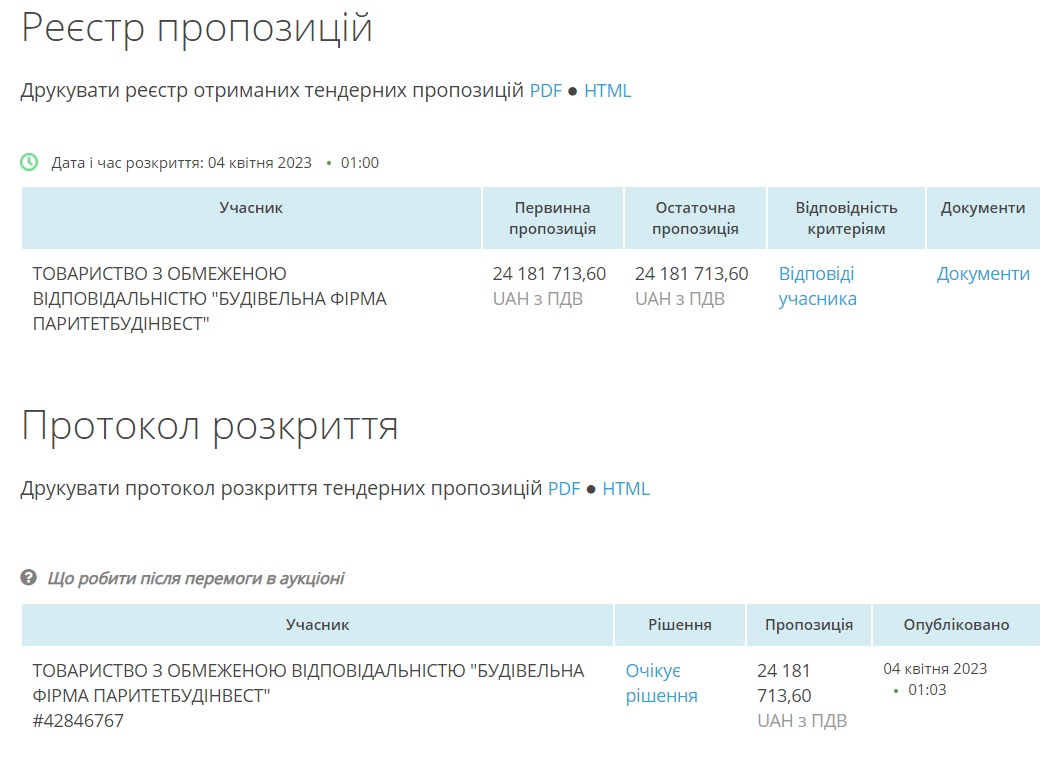1052x761 pixels.
Task: Click 'Учасник' header in the registry table
Action: point(251,208)
